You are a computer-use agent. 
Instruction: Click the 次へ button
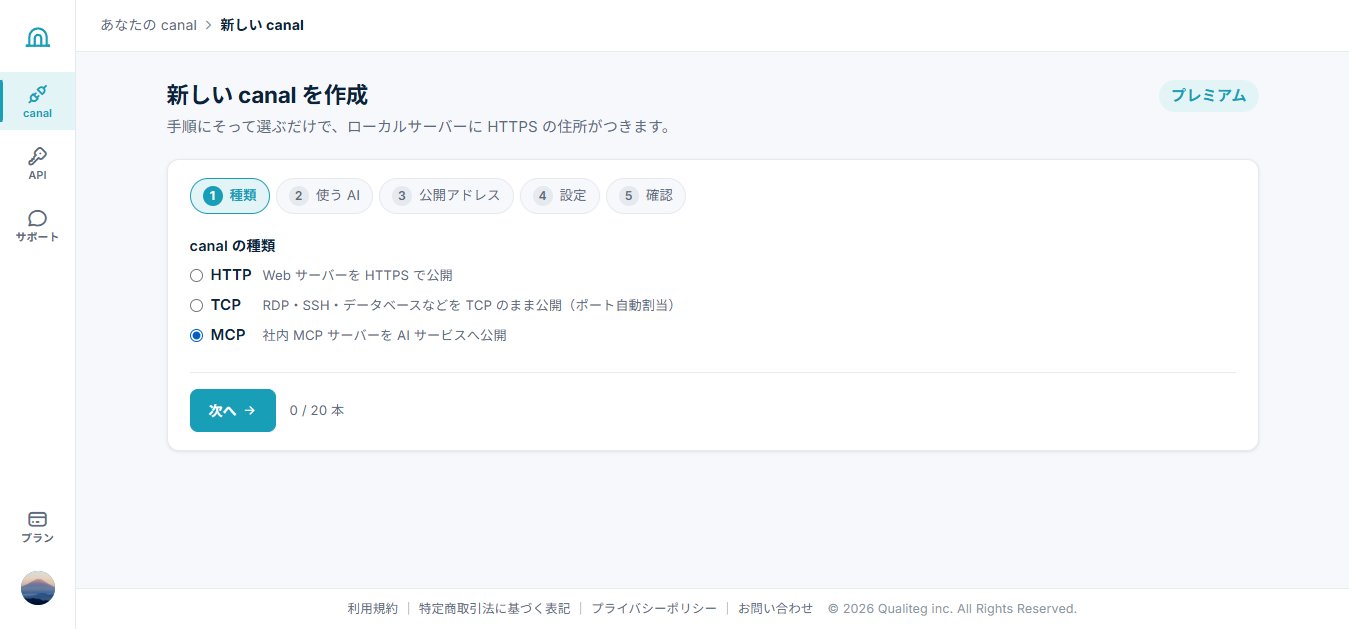[233, 410]
